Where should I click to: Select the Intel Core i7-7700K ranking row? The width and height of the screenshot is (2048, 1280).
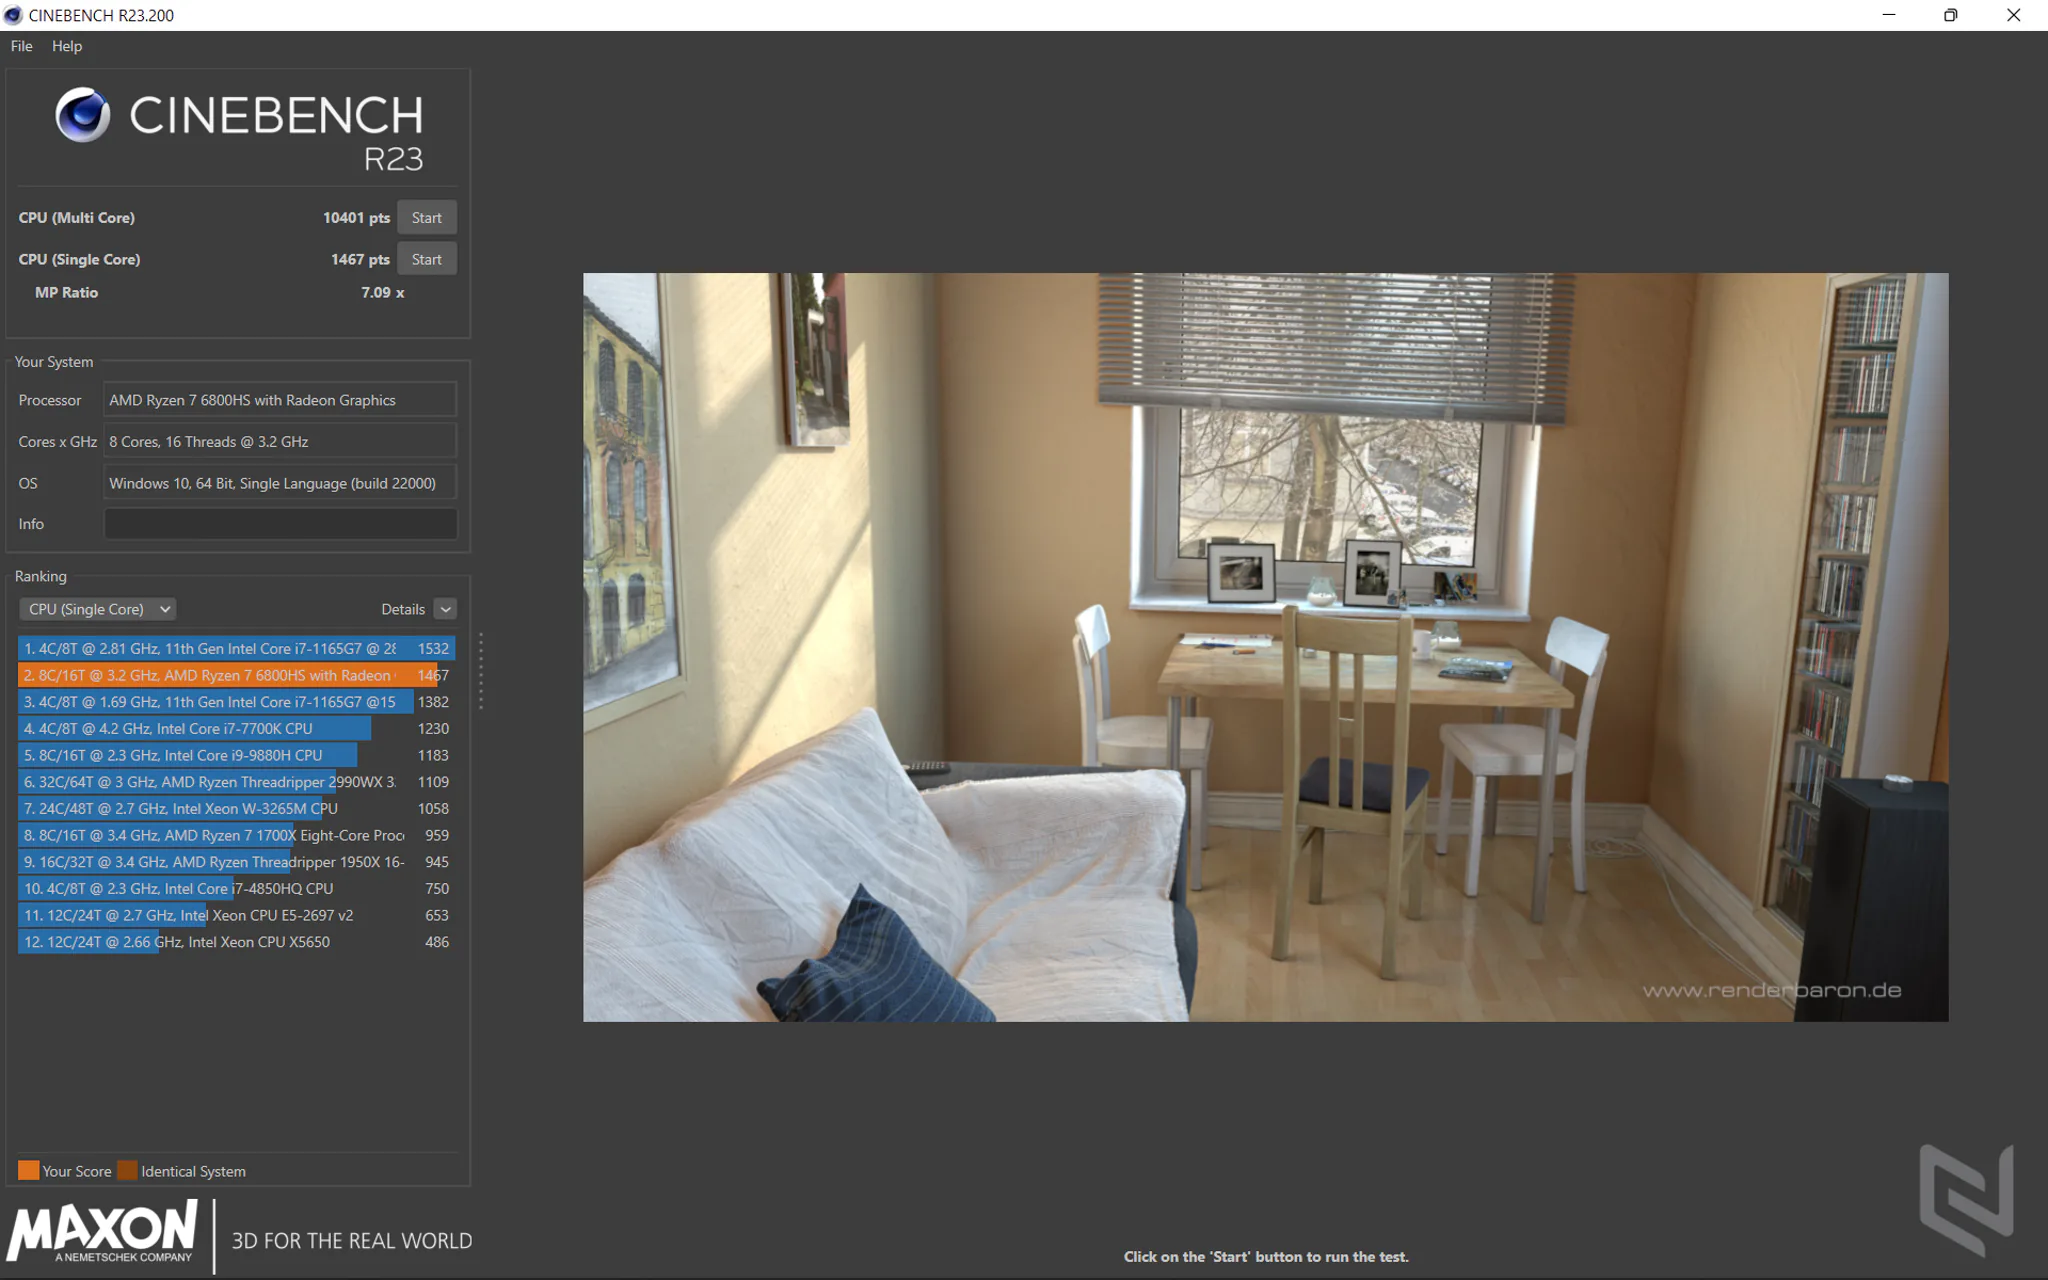tap(236, 728)
